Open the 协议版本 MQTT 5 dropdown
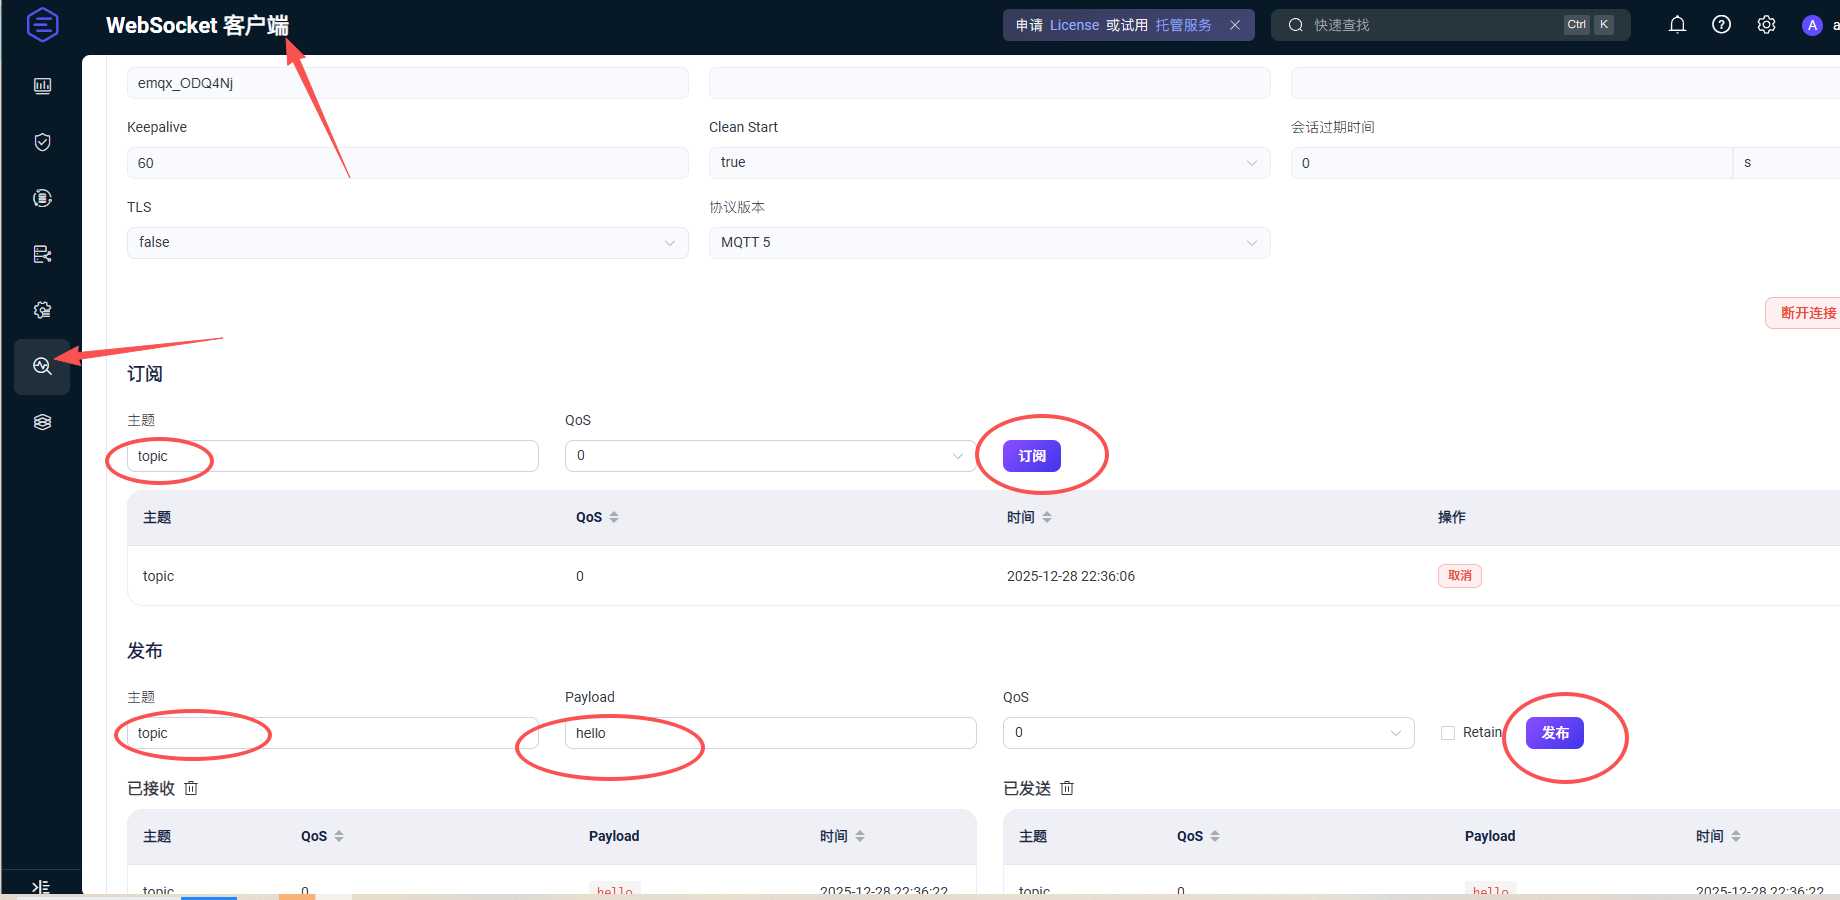The image size is (1840, 900). (x=989, y=243)
